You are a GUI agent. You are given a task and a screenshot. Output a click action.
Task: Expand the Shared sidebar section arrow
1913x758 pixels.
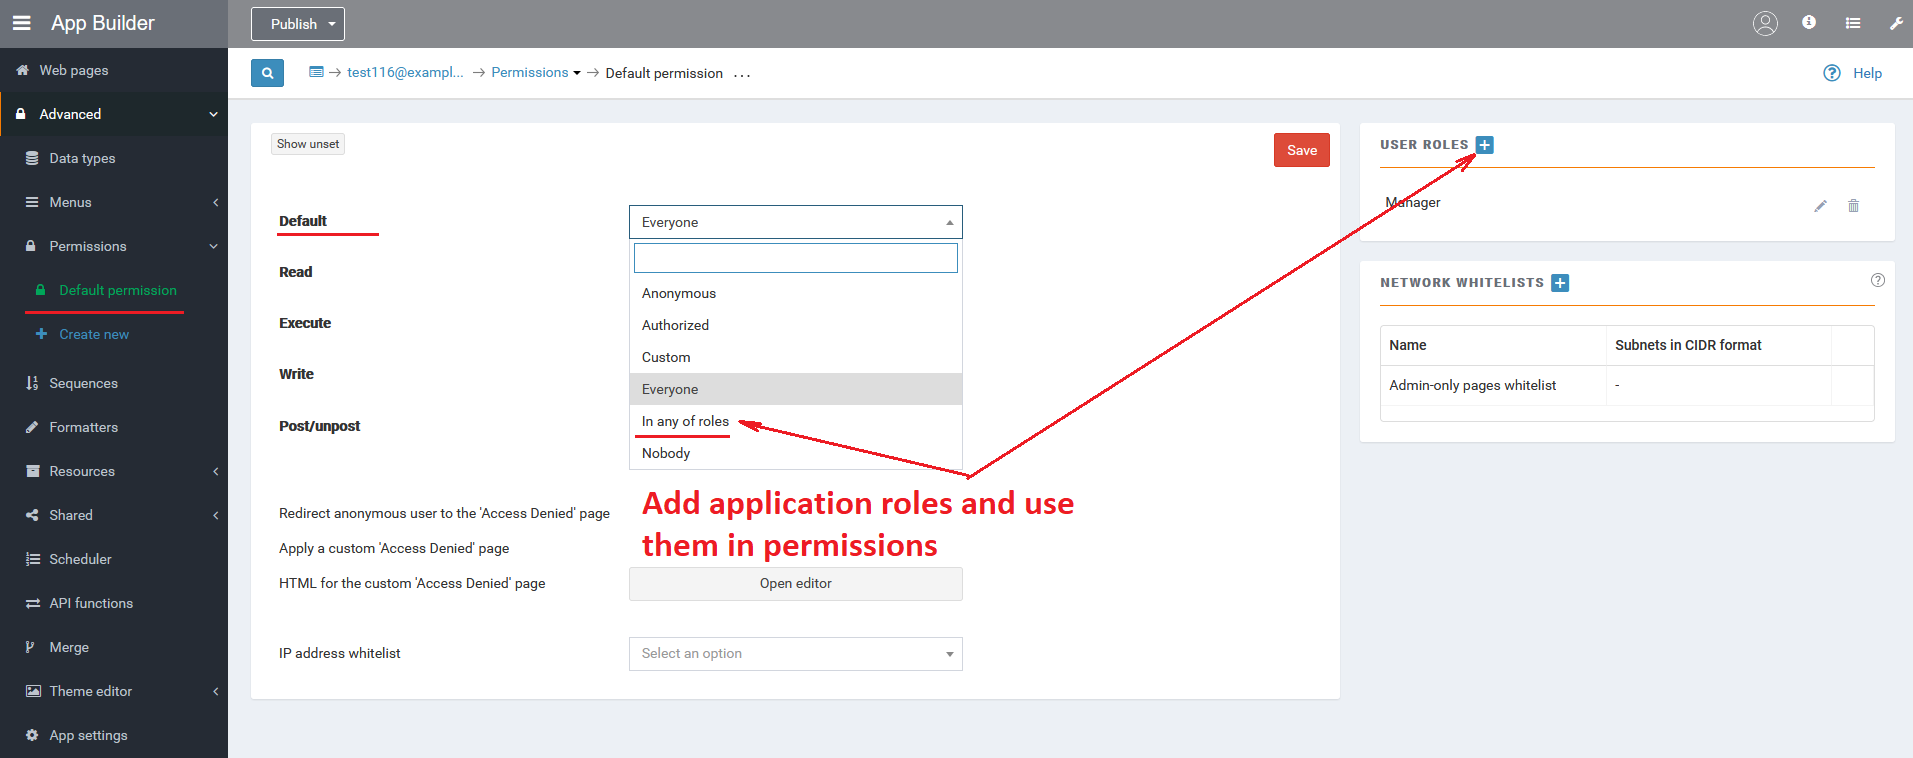click(x=215, y=515)
